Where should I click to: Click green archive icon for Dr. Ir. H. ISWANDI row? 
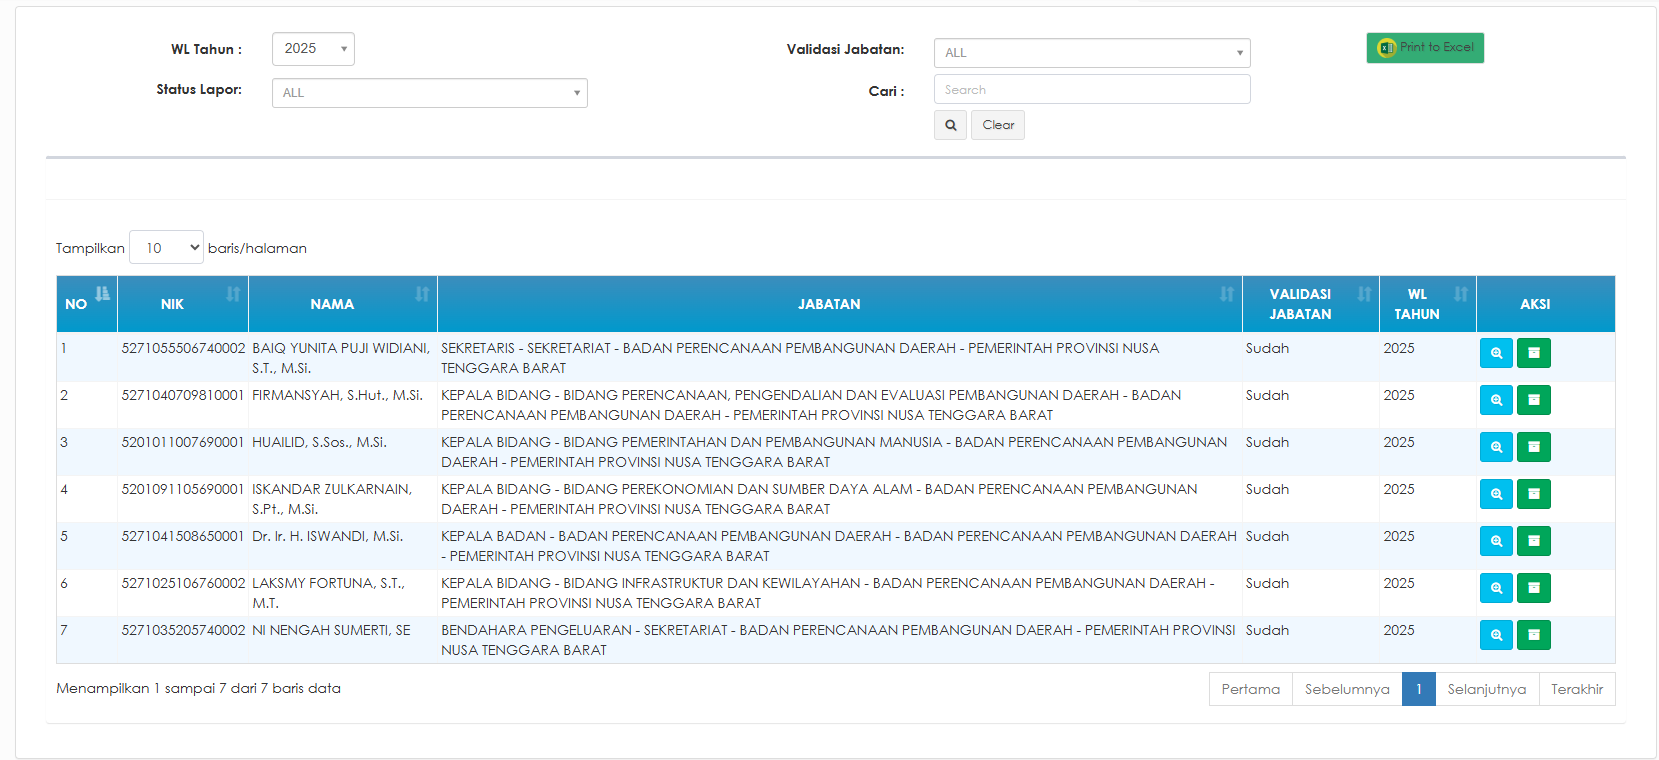click(x=1534, y=541)
